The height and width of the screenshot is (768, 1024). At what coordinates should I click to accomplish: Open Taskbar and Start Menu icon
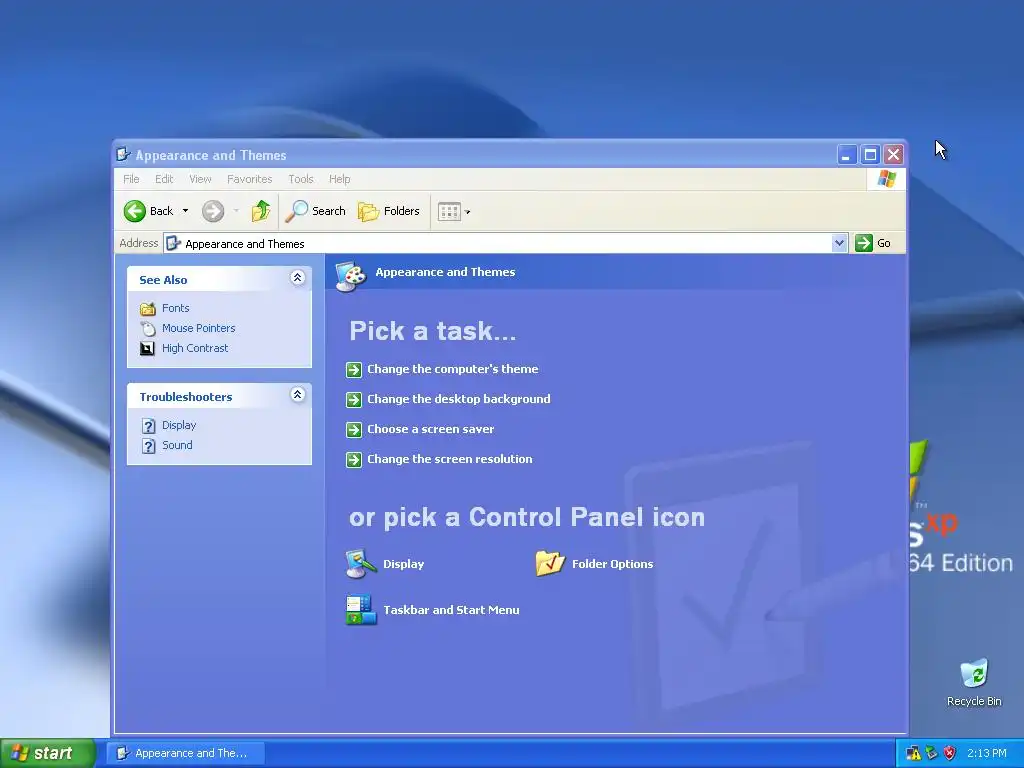pyautogui.click(x=360, y=609)
